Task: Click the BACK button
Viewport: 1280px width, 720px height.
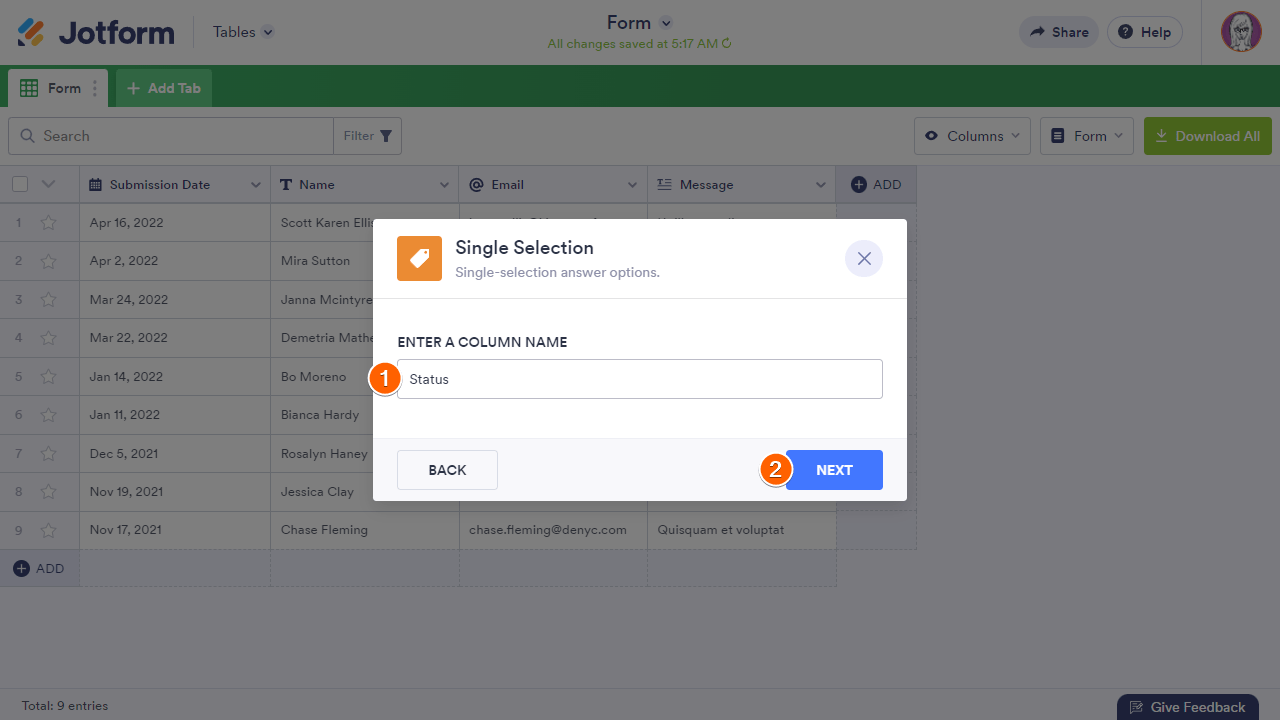Action: 447,470
